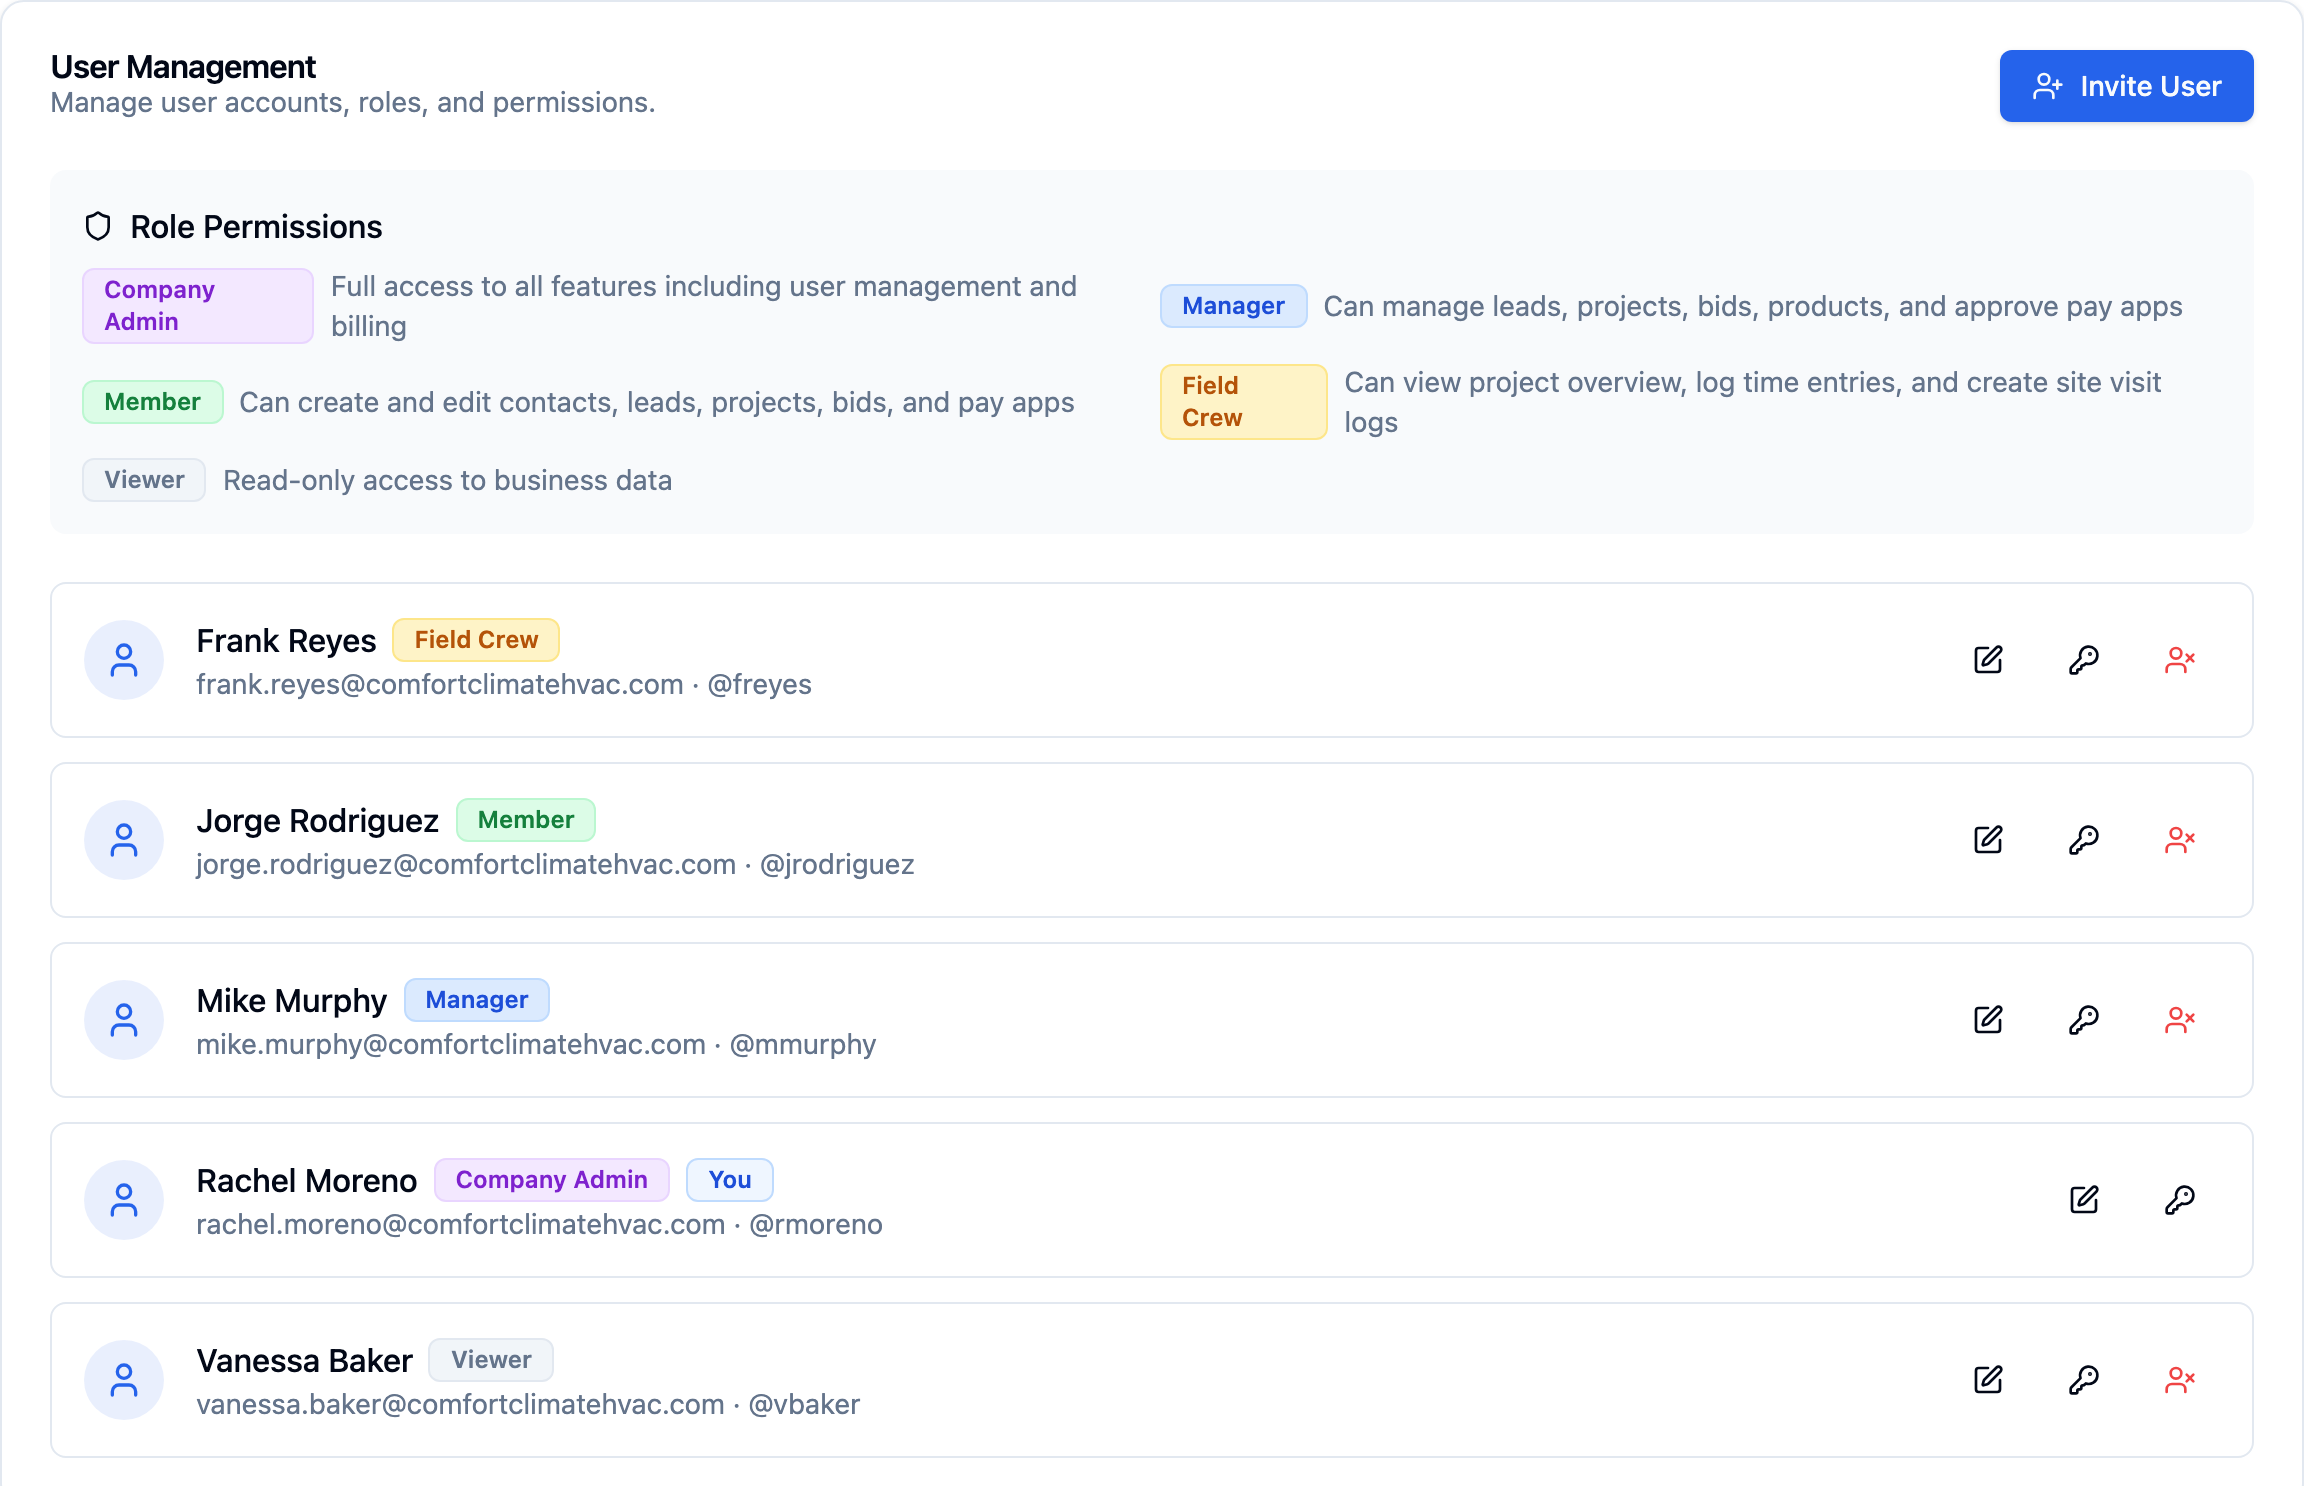Click Company Admin badge in Role Permissions
This screenshot has width=2304, height=1508.
point(198,306)
